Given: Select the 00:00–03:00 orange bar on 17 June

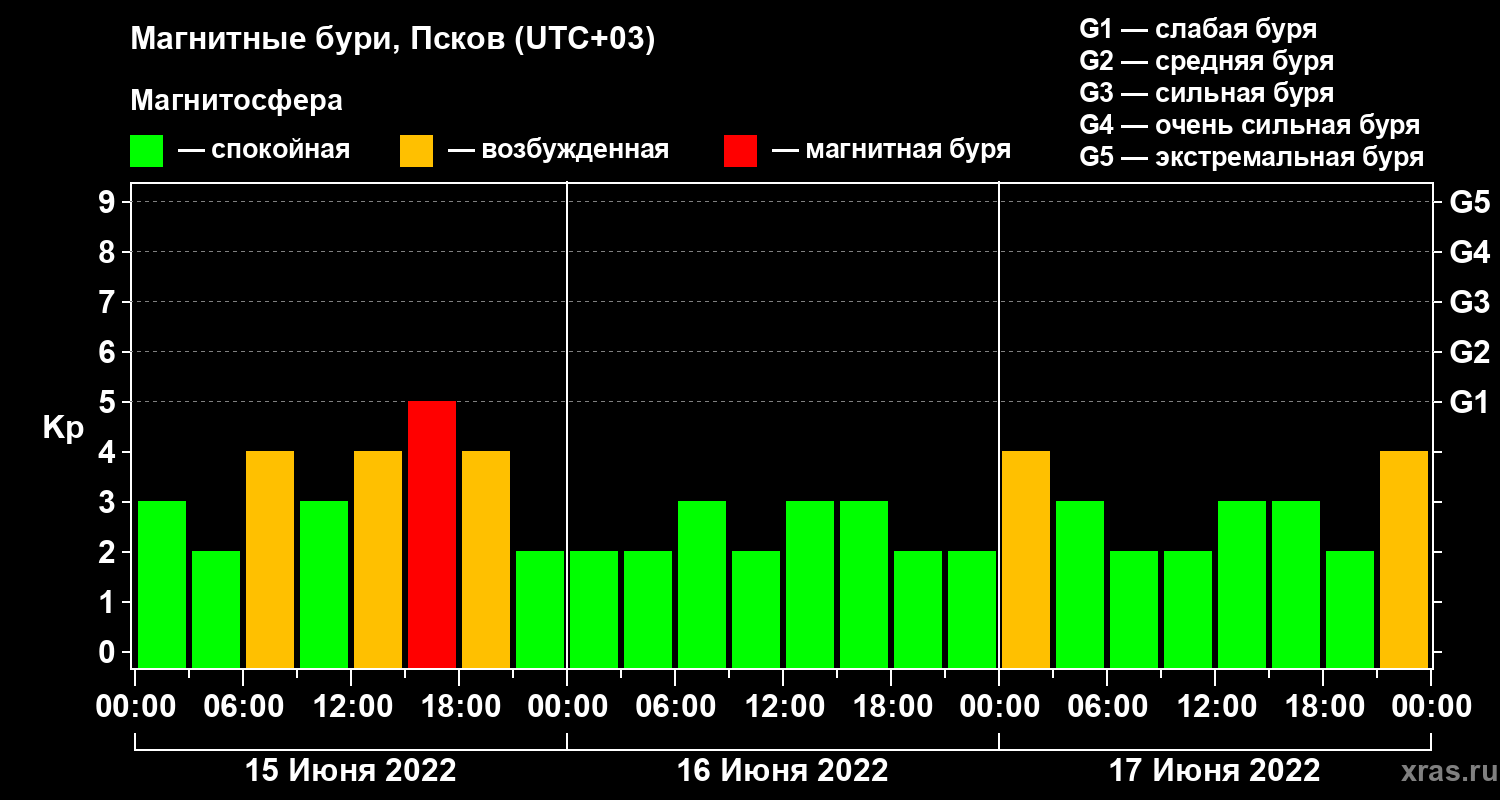Looking at the screenshot, I should click(x=1026, y=560).
